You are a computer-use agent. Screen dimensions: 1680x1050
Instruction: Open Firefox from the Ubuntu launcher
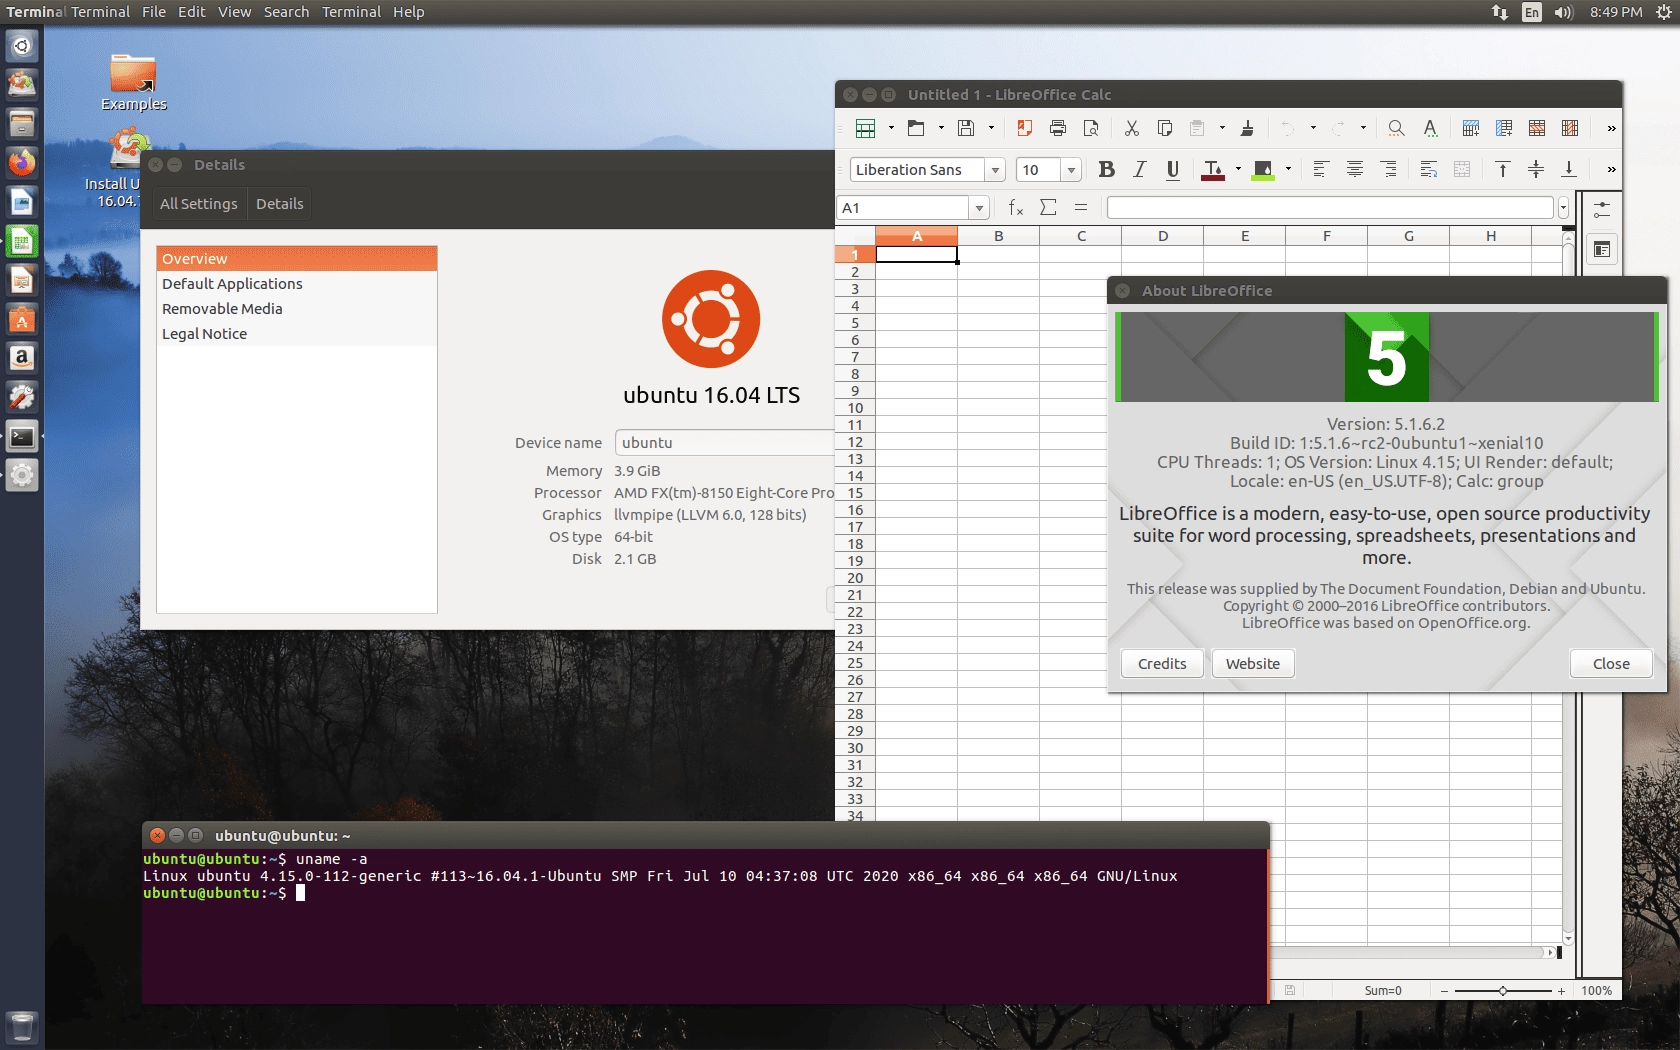pyautogui.click(x=22, y=162)
